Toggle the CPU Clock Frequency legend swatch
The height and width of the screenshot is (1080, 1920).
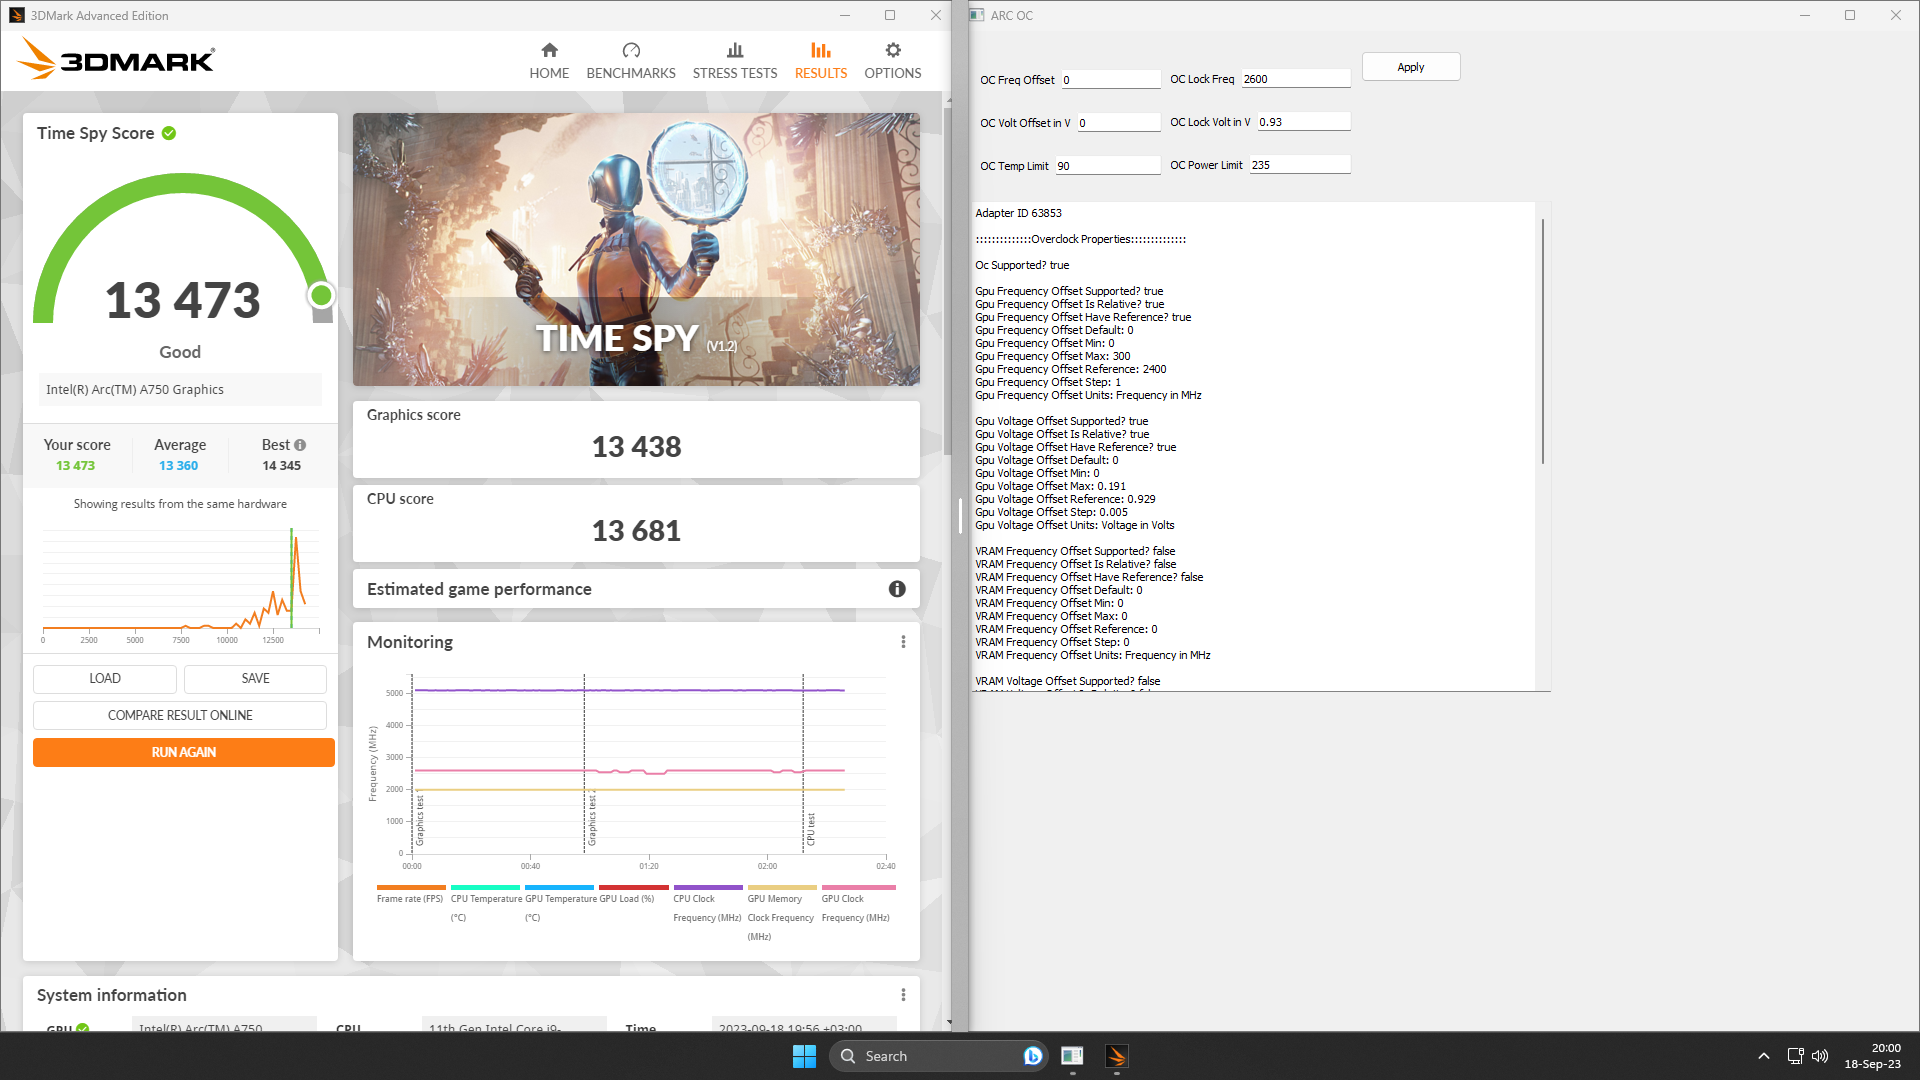708,887
